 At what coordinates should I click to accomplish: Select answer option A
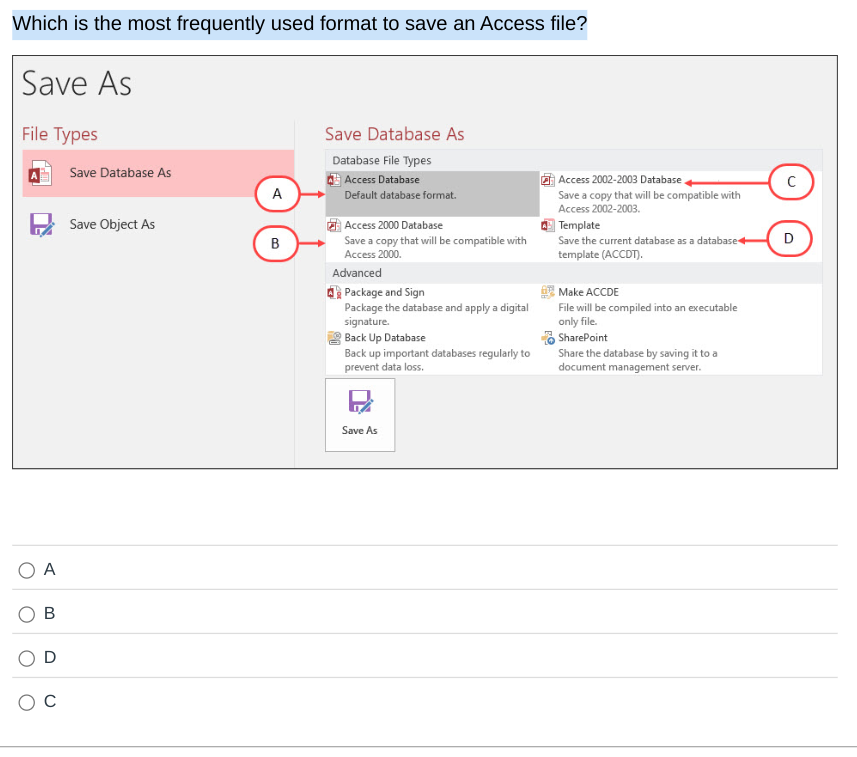pos(26,570)
